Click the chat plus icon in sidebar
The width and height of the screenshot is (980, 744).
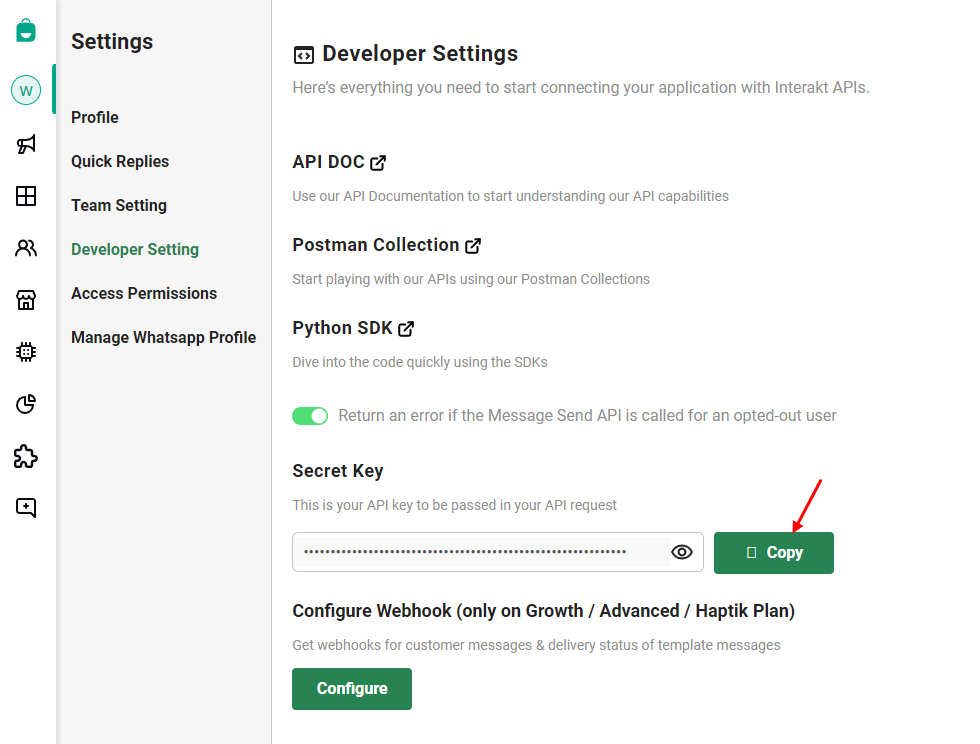[26, 508]
